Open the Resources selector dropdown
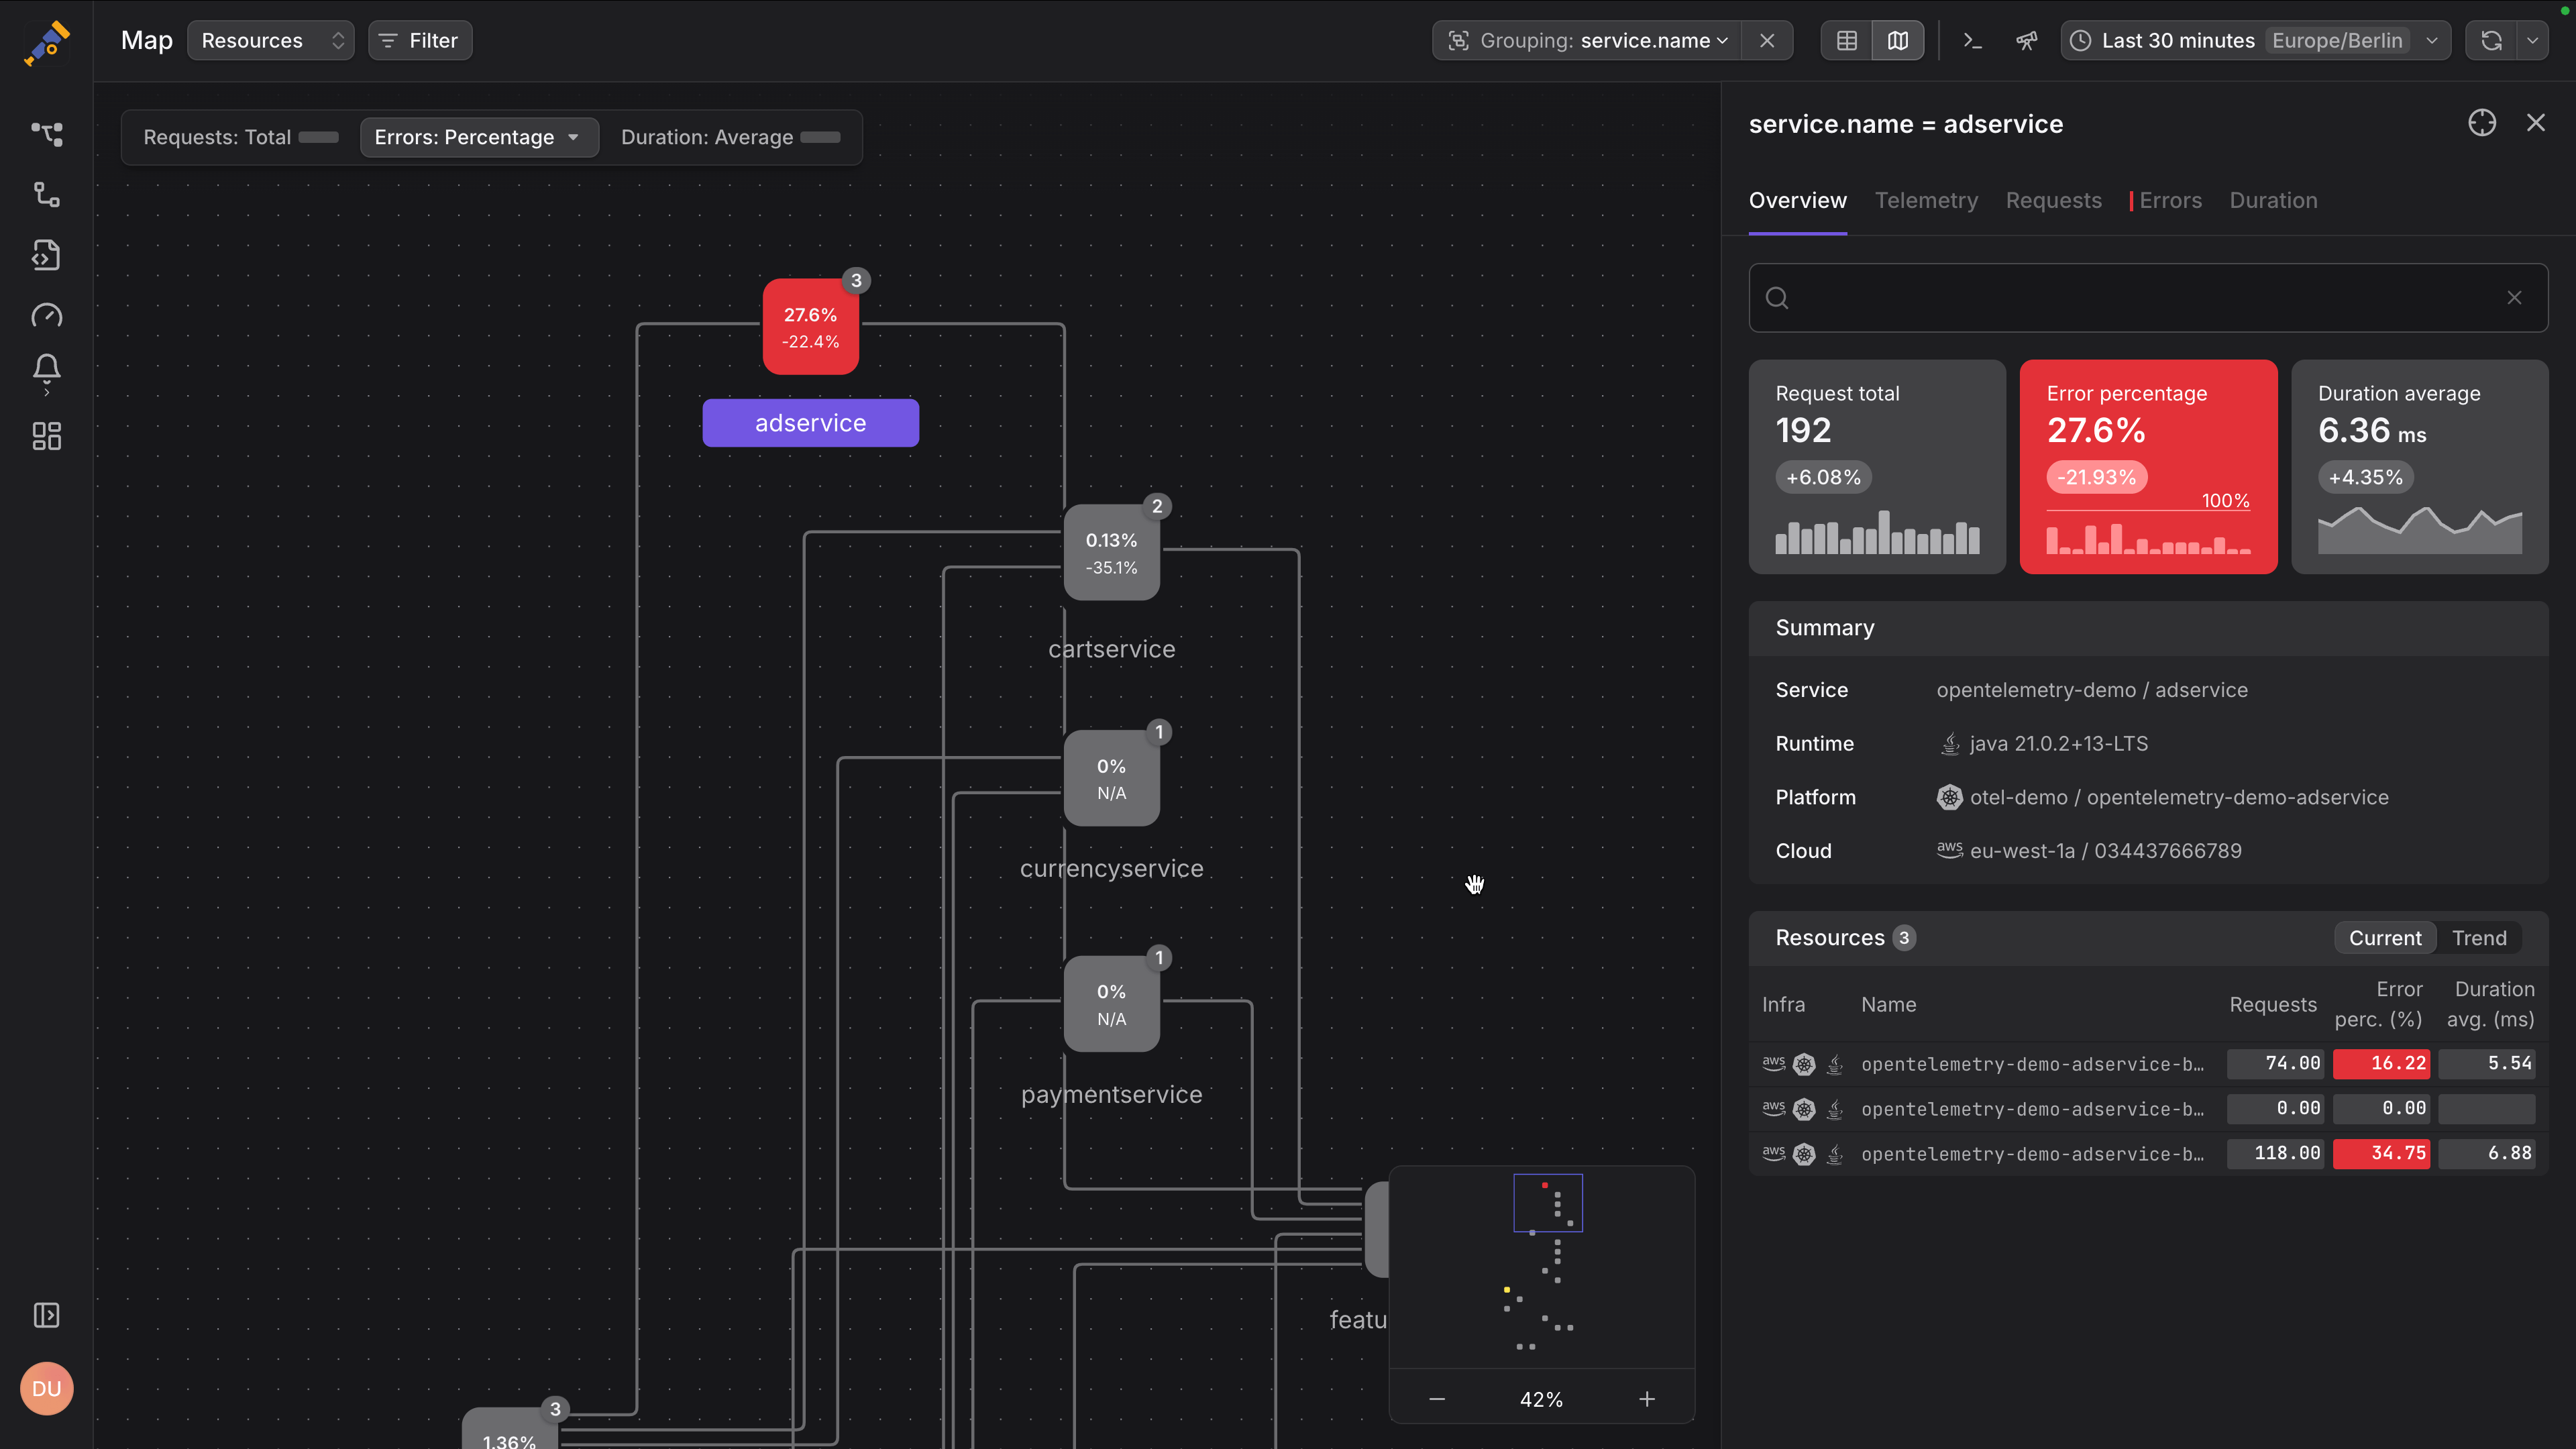 [x=271, y=41]
